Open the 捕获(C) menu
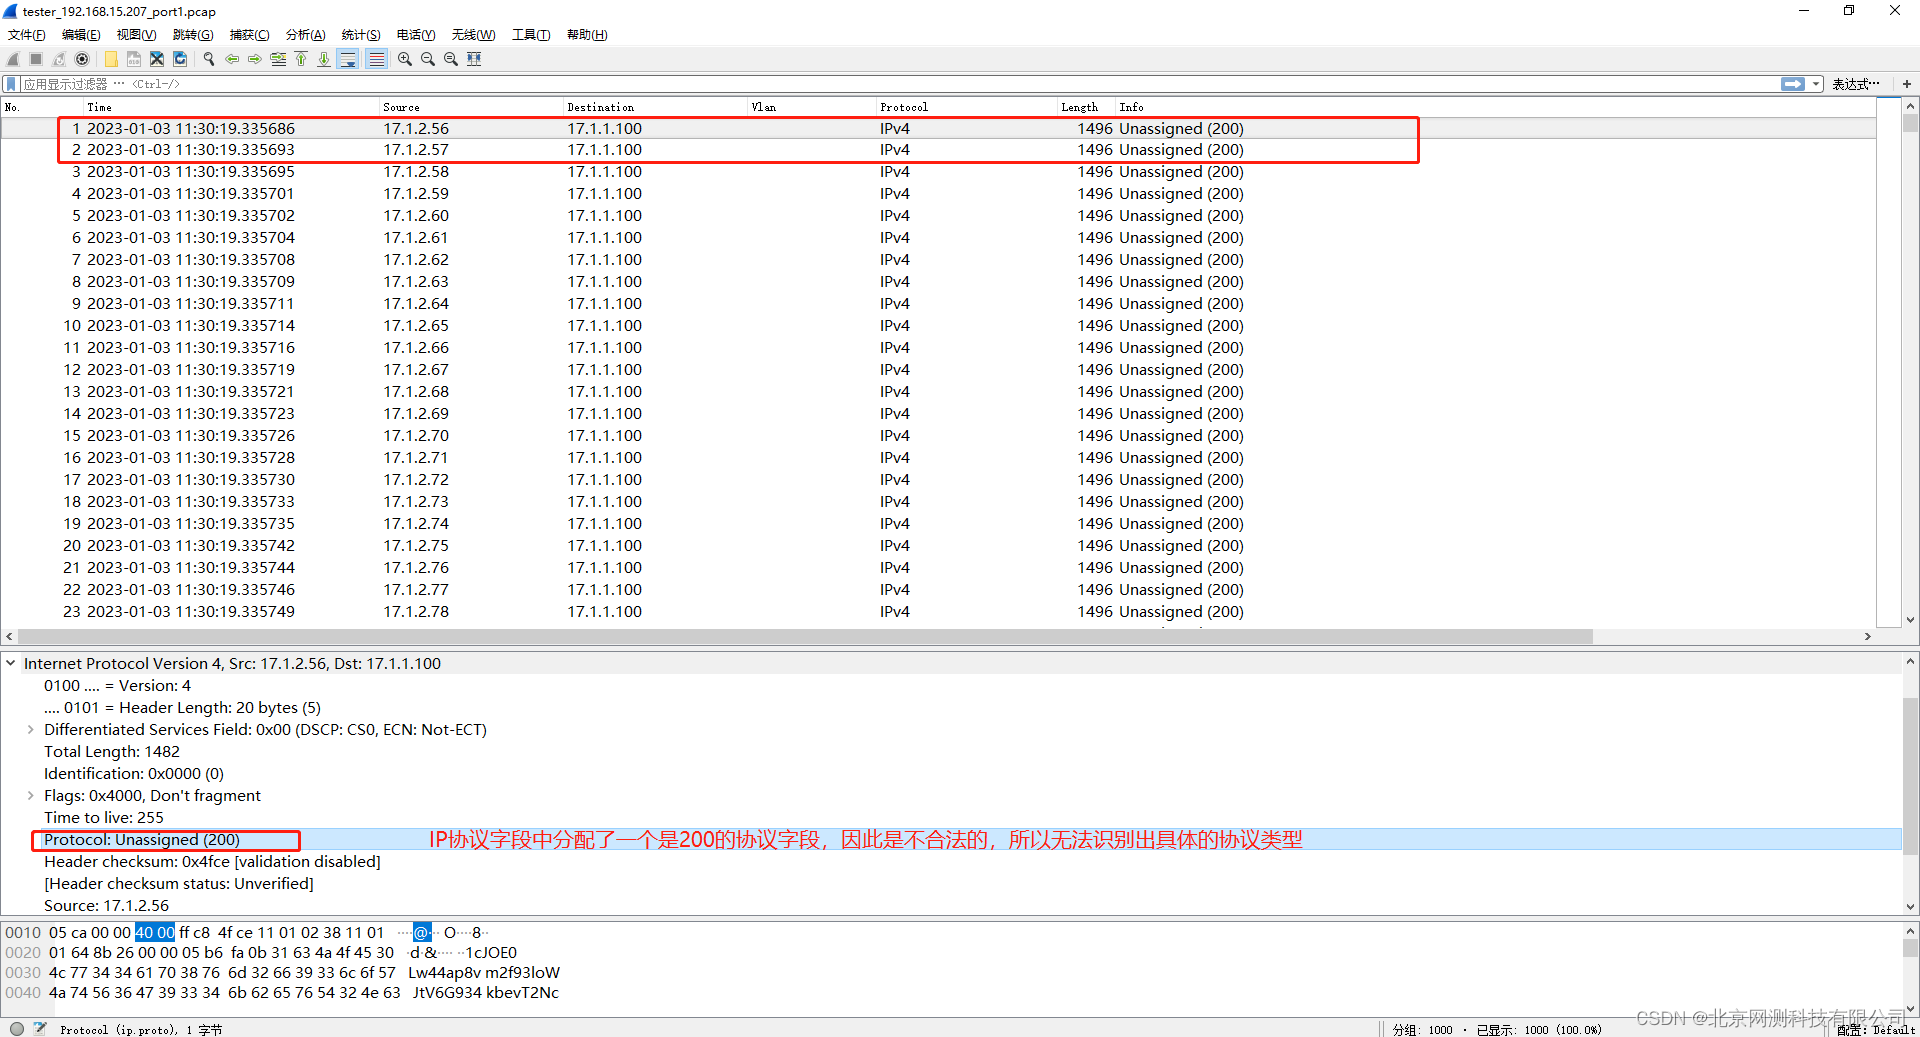The width and height of the screenshot is (1920, 1037). click(x=249, y=35)
